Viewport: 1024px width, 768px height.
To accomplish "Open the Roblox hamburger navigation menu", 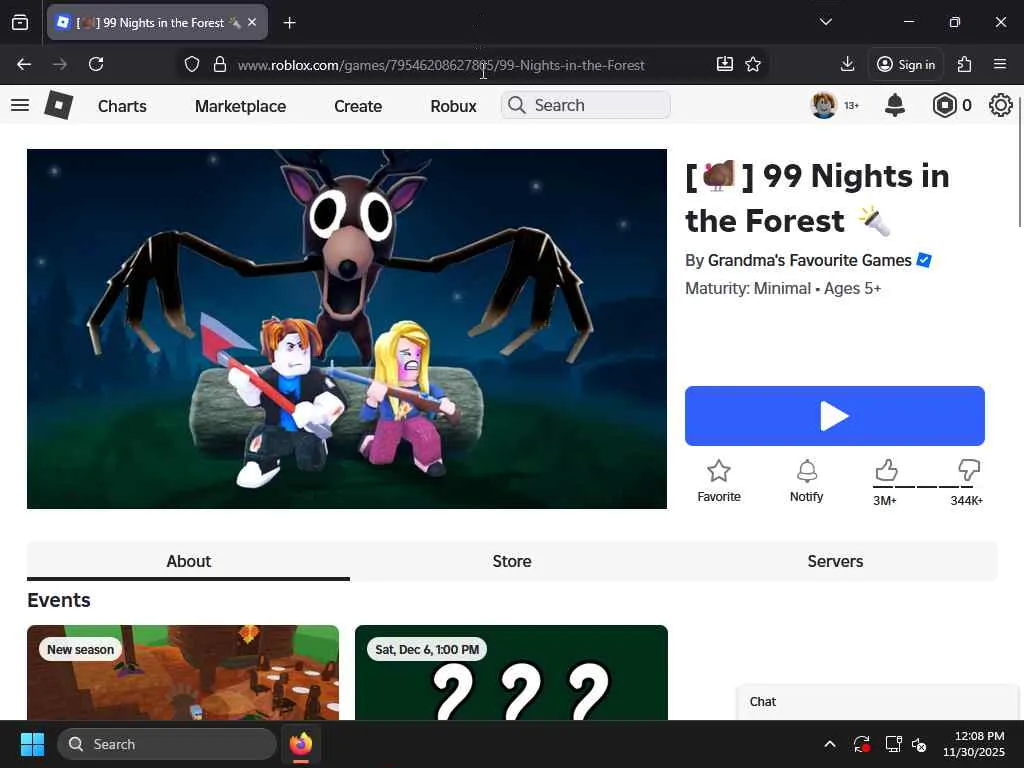I will [x=20, y=105].
